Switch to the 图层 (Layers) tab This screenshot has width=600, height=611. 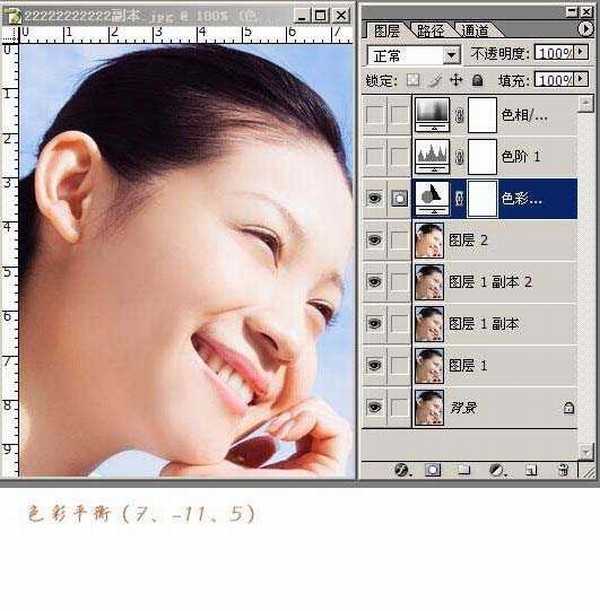(x=386, y=30)
